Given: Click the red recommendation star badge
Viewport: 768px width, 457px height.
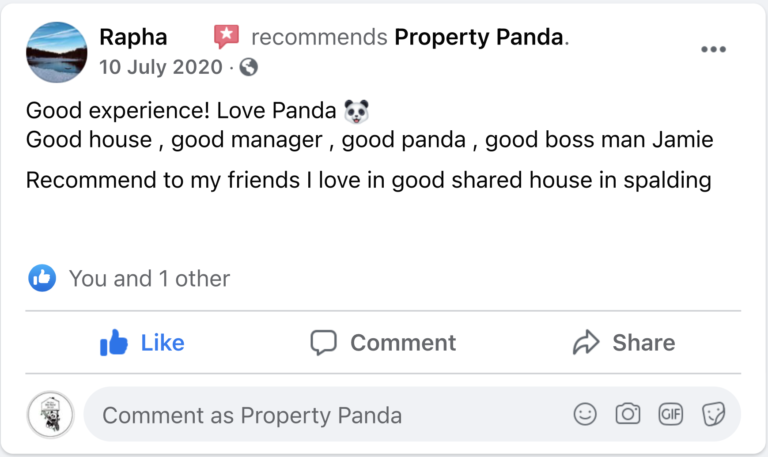Looking at the screenshot, I should tap(226, 38).
